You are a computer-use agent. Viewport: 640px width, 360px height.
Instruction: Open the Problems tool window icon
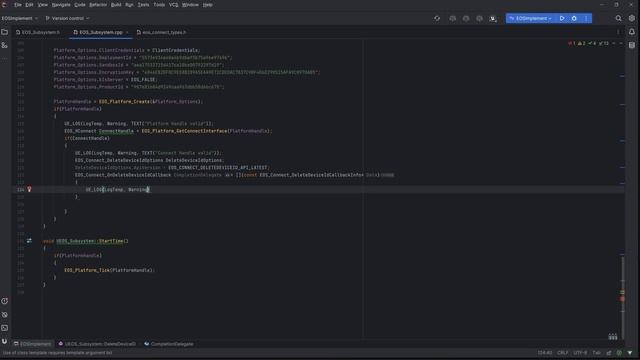4,301
